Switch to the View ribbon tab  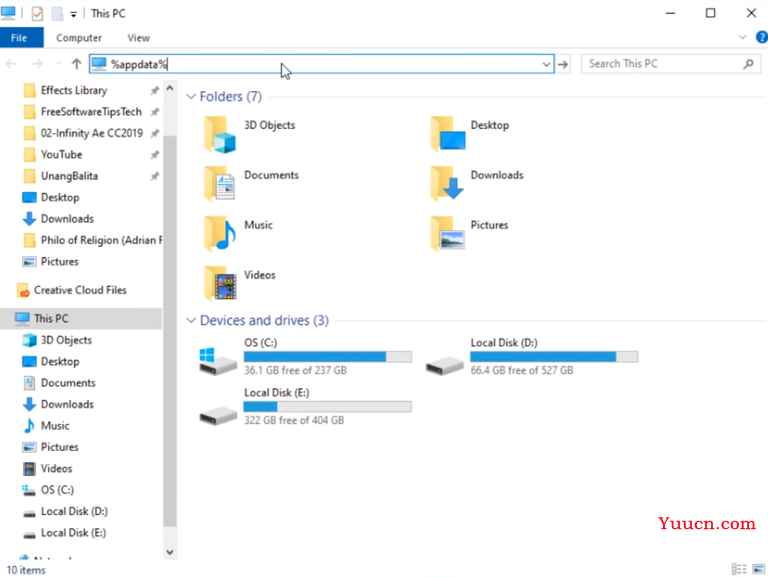coord(138,38)
